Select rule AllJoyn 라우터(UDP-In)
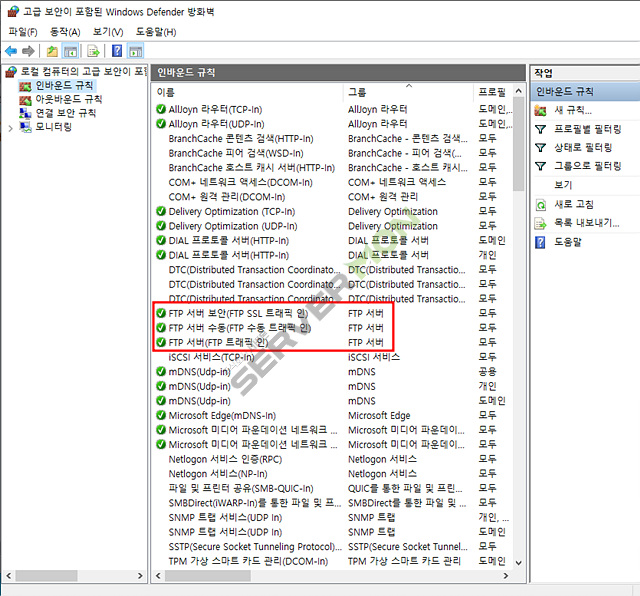 coord(216,124)
